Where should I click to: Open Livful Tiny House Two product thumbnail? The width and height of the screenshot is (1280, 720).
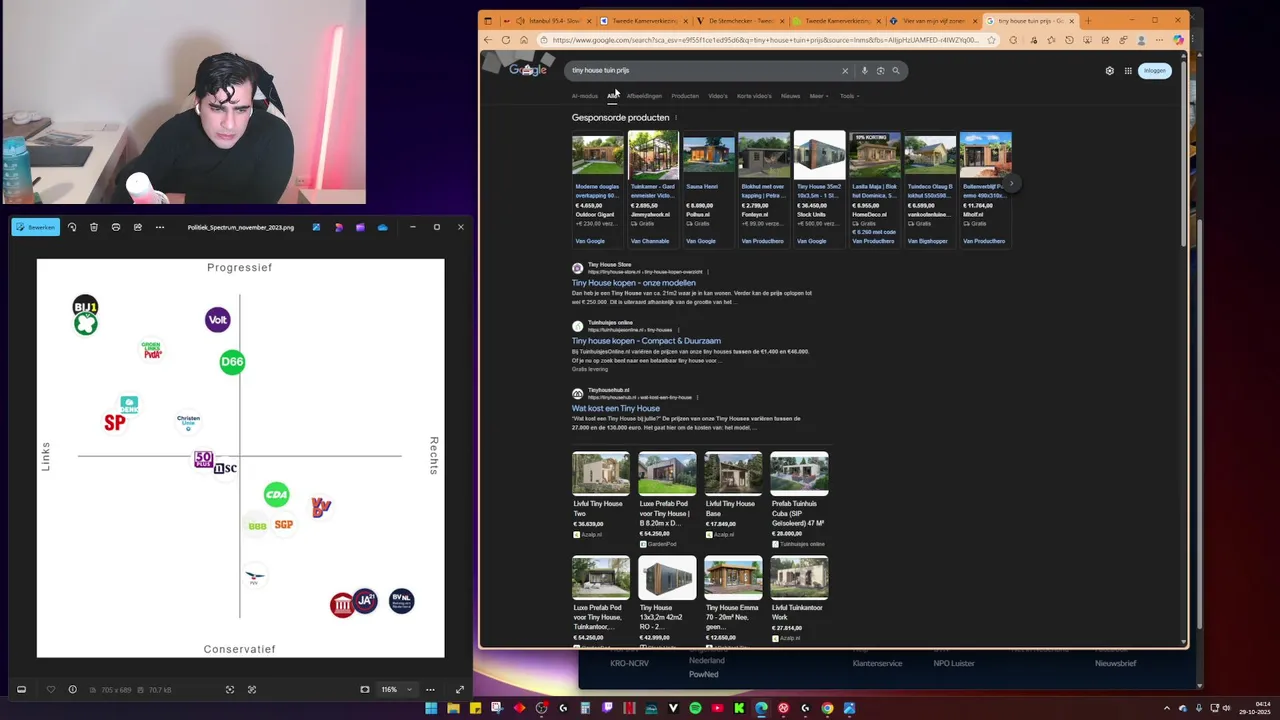pyautogui.click(x=601, y=473)
